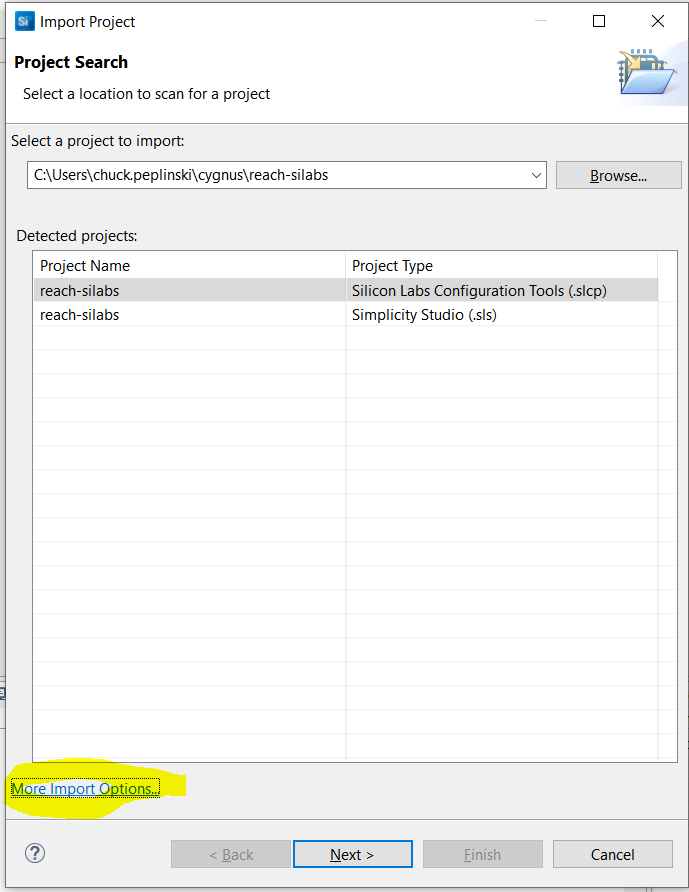The height and width of the screenshot is (892, 689).
Task: Click the Simplicity Studio Si title icon
Action: click(24, 22)
